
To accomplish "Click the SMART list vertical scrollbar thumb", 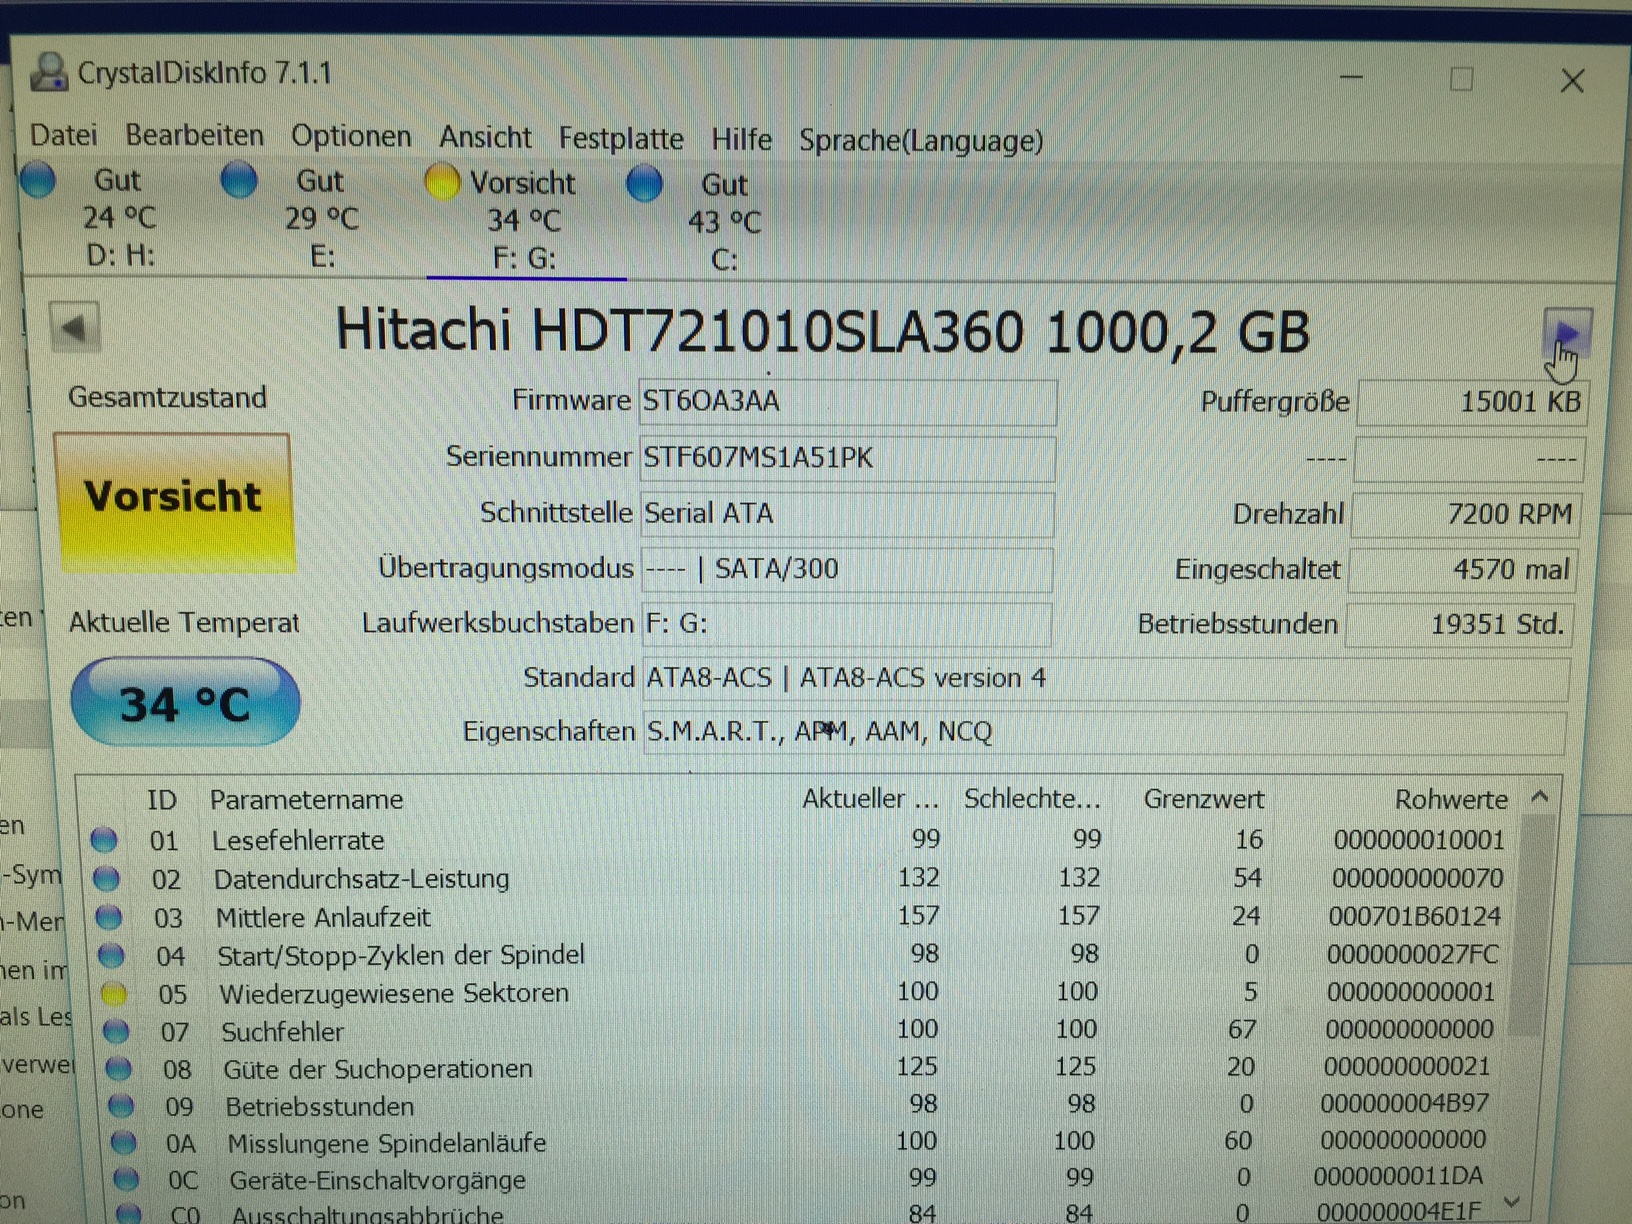I will [x=1532, y=926].
